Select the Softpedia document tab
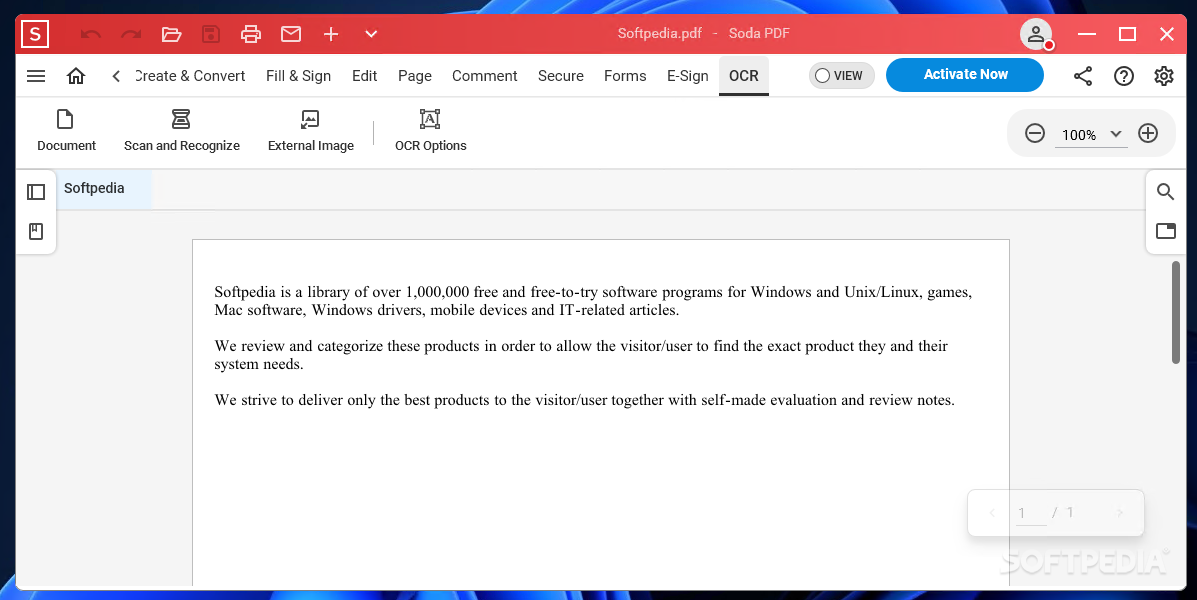The height and width of the screenshot is (600, 1197). click(104, 189)
